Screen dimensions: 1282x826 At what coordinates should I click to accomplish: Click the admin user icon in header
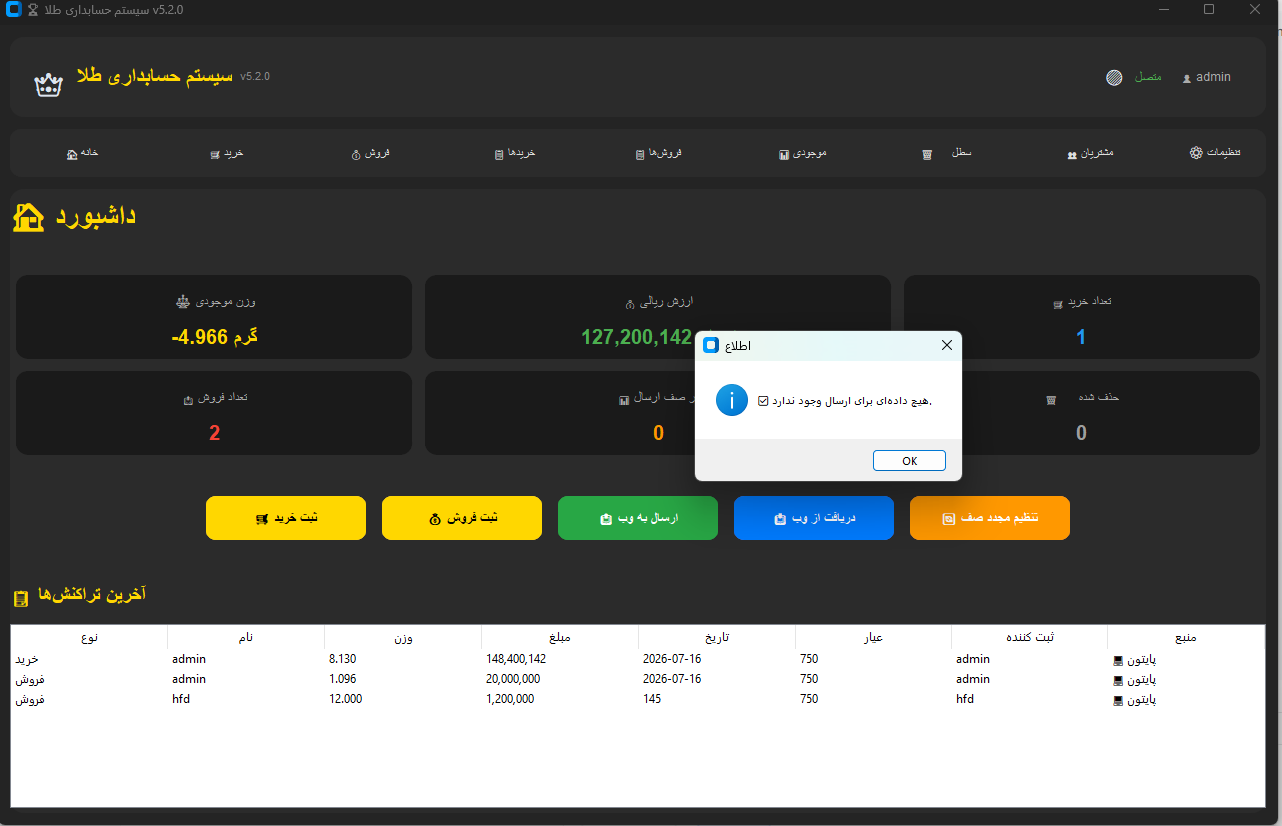(x=1187, y=78)
